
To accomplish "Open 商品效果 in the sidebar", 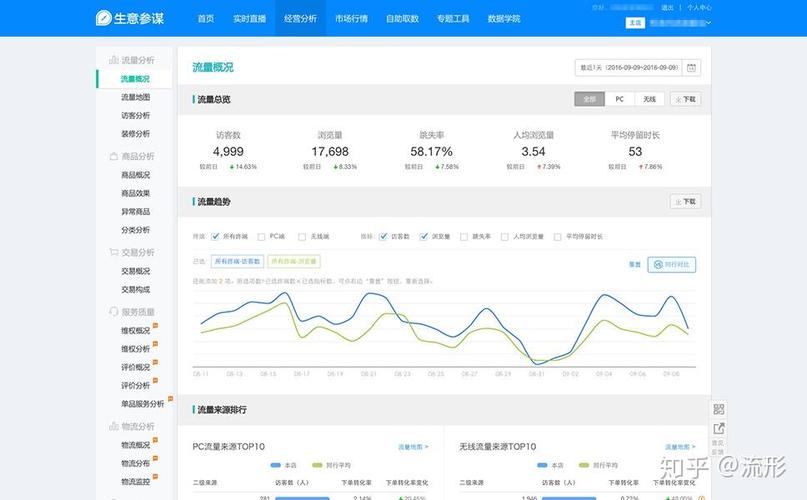I will point(135,193).
